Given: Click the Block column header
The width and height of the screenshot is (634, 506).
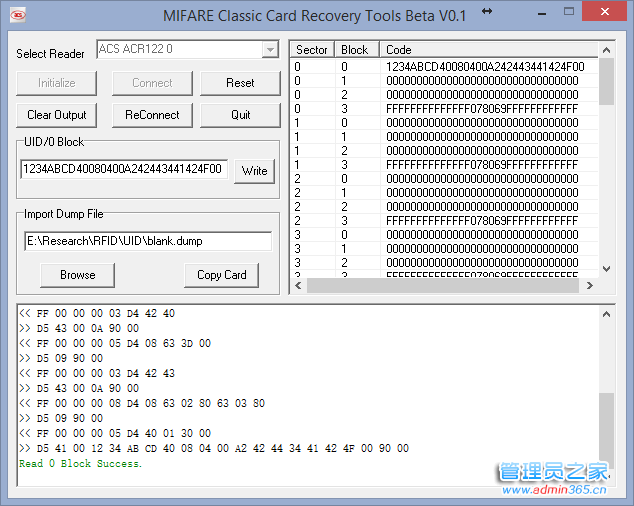Looking at the screenshot, I should click(x=357, y=50).
